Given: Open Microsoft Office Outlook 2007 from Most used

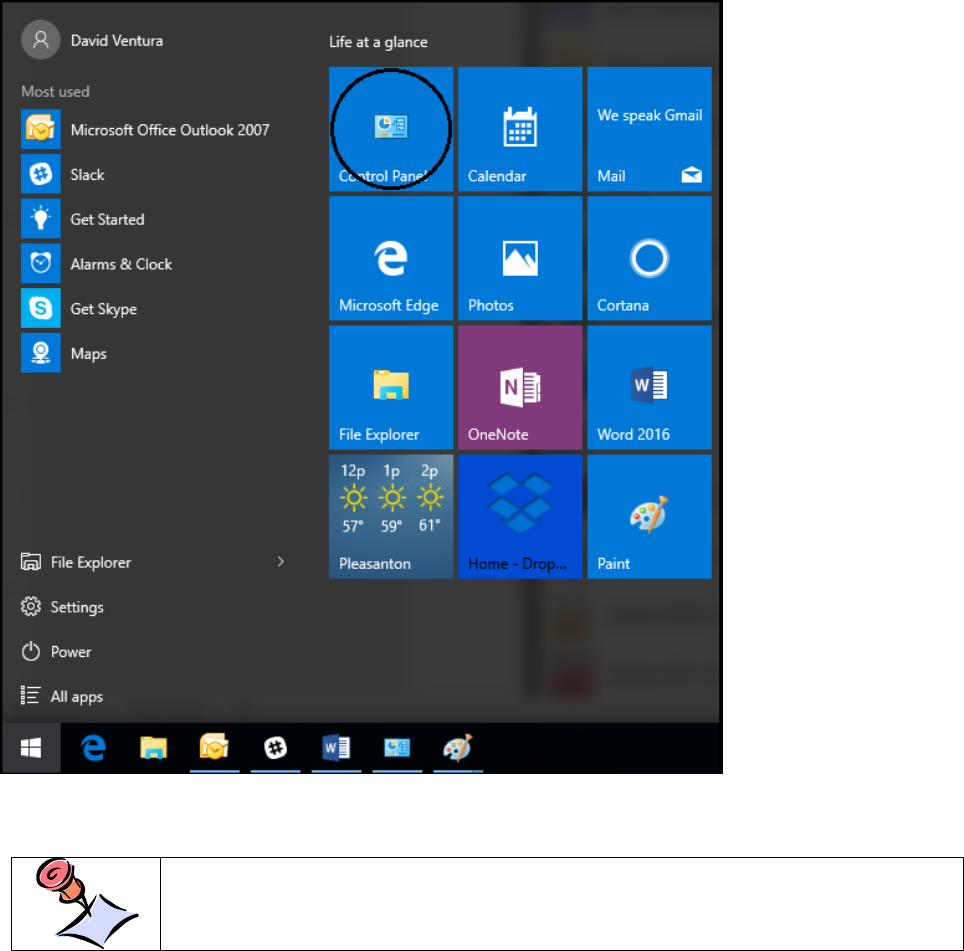Looking at the screenshot, I should tap(146, 130).
